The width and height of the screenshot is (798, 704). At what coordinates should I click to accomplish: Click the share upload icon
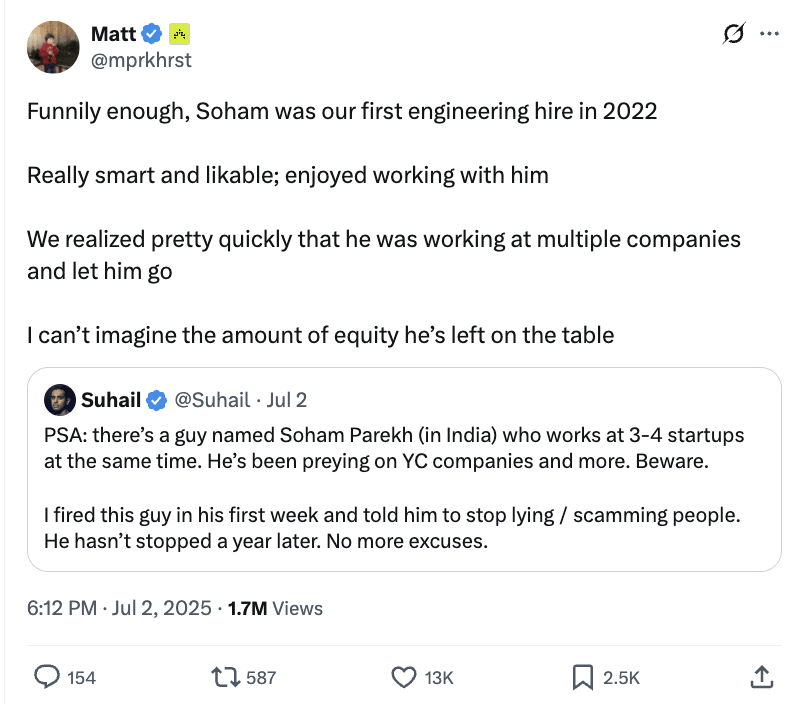(761, 677)
